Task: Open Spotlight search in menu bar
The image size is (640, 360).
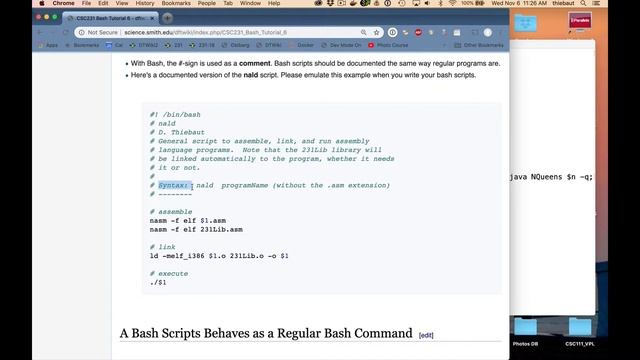Action: (x=584, y=3)
